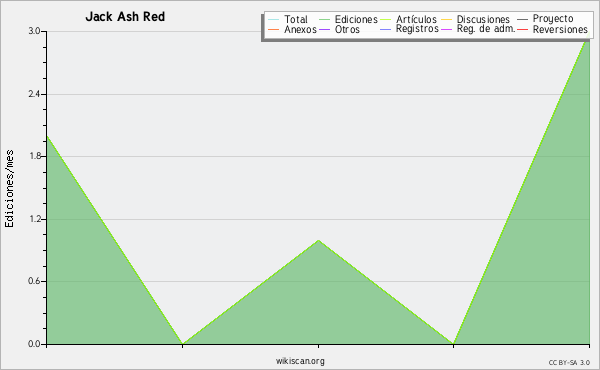Click the Otros purple legend line
The height and width of the screenshot is (370, 600).
pyautogui.click(x=324, y=29)
